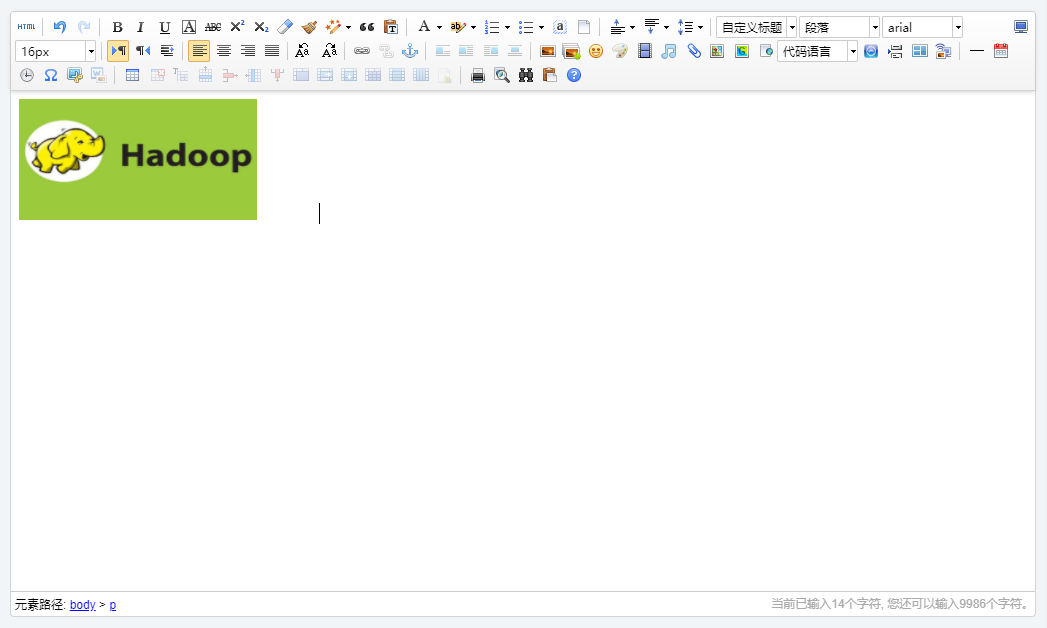Open the multiple image upload dialog

(x=572, y=51)
